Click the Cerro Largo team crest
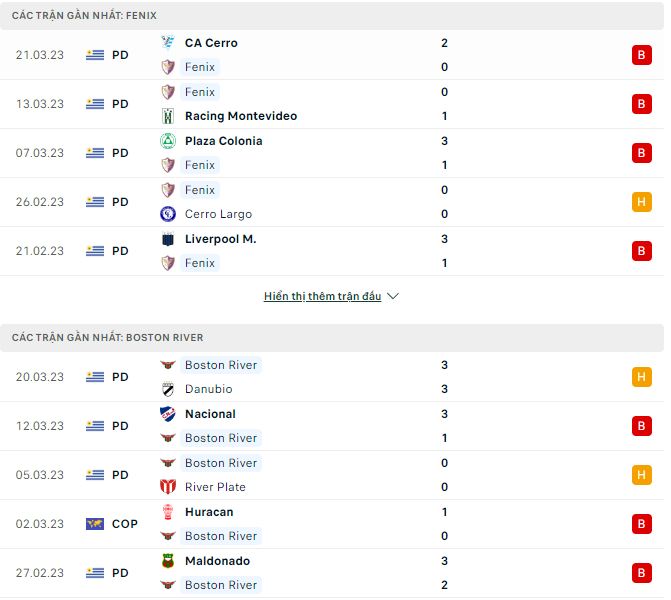 point(168,214)
